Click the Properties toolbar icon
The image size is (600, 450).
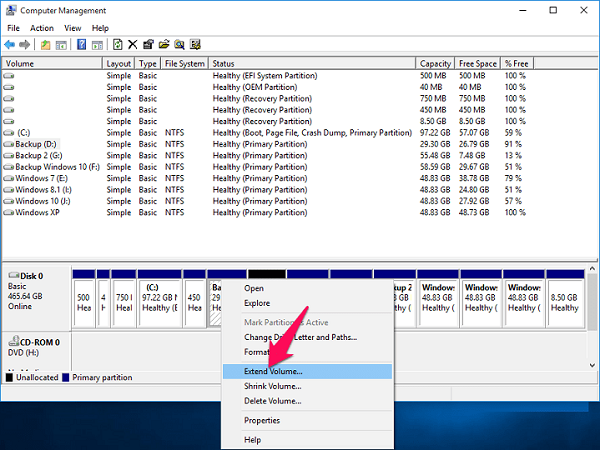(x=148, y=45)
